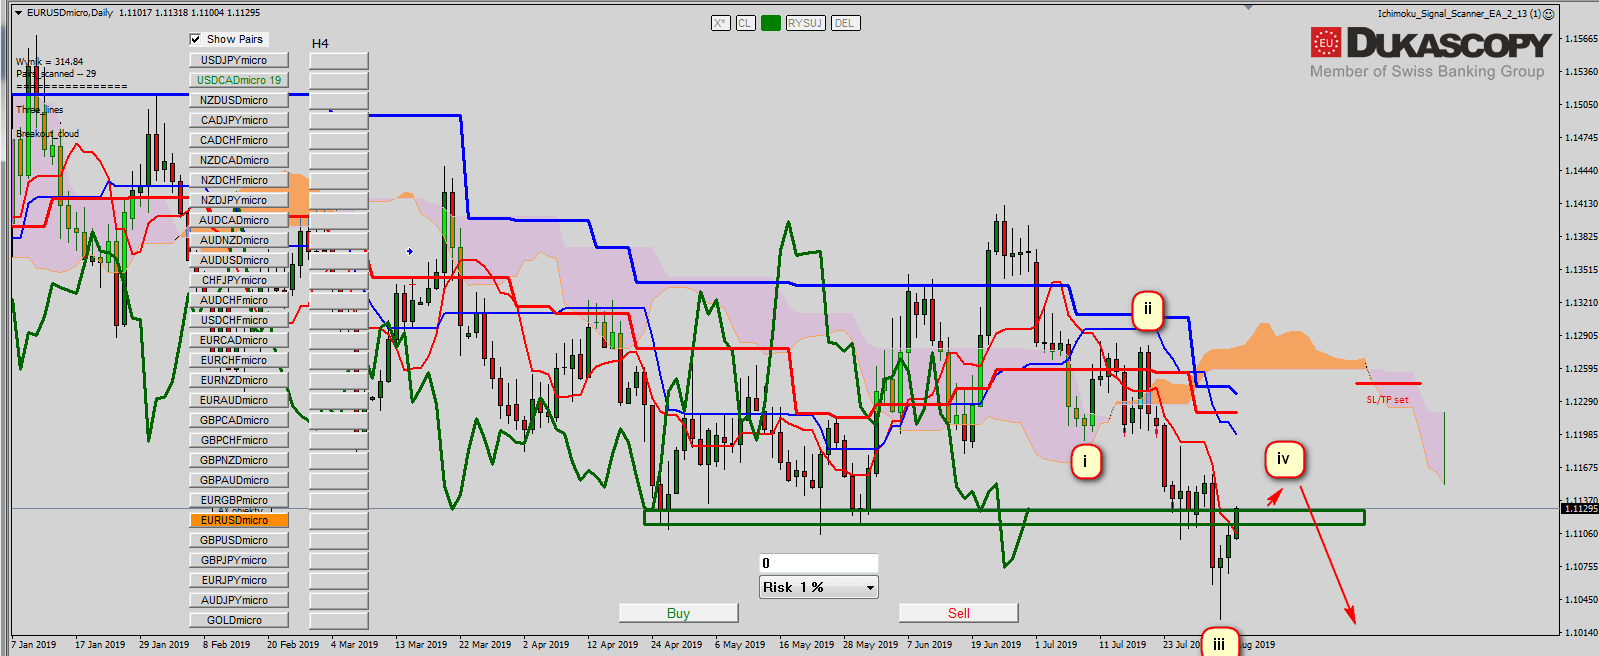Click the green color square button
Screen dimensions: 1599x656
pyautogui.click(x=770, y=23)
